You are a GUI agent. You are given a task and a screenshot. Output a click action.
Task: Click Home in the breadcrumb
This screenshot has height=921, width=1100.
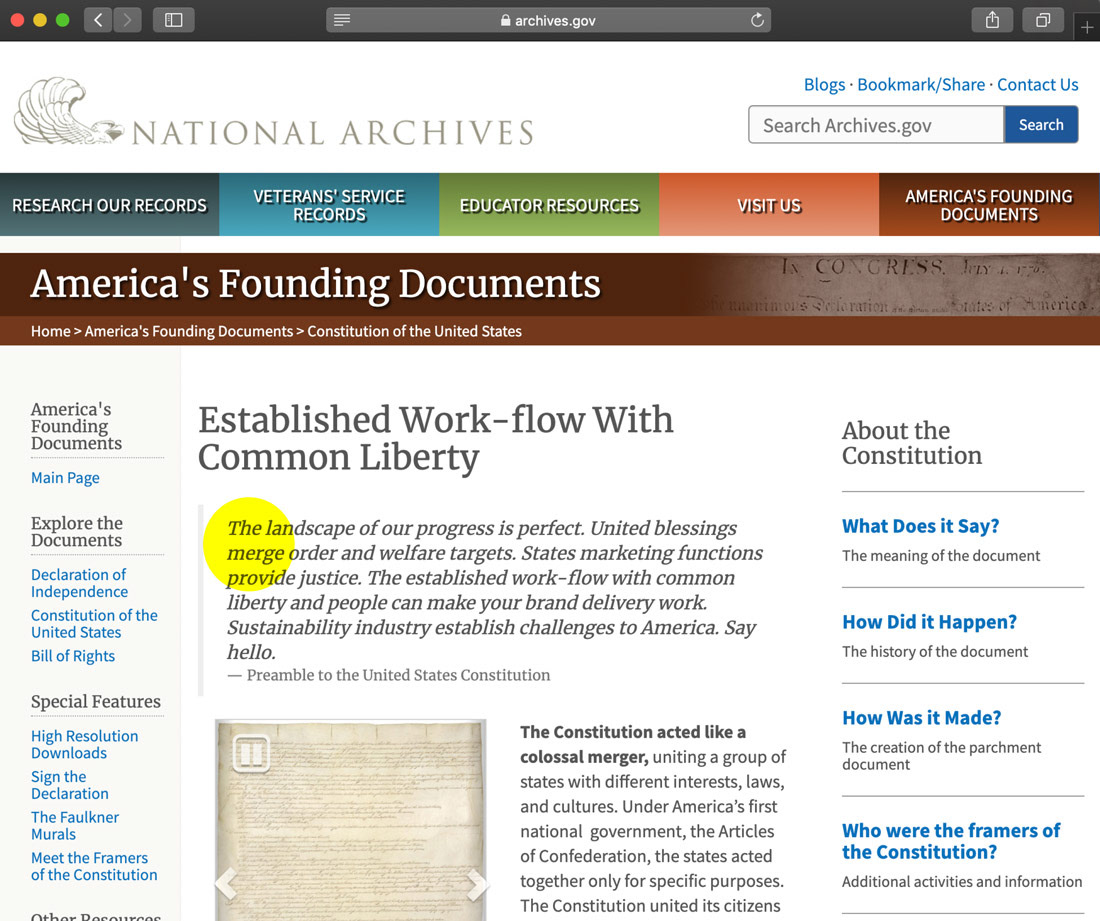click(51, 331)
